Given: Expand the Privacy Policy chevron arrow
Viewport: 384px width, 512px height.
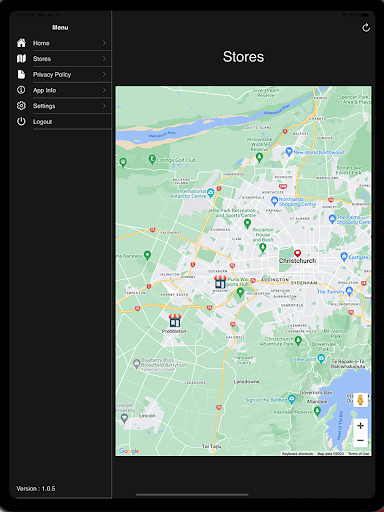Looking at the screenshot, I should 104,74.
